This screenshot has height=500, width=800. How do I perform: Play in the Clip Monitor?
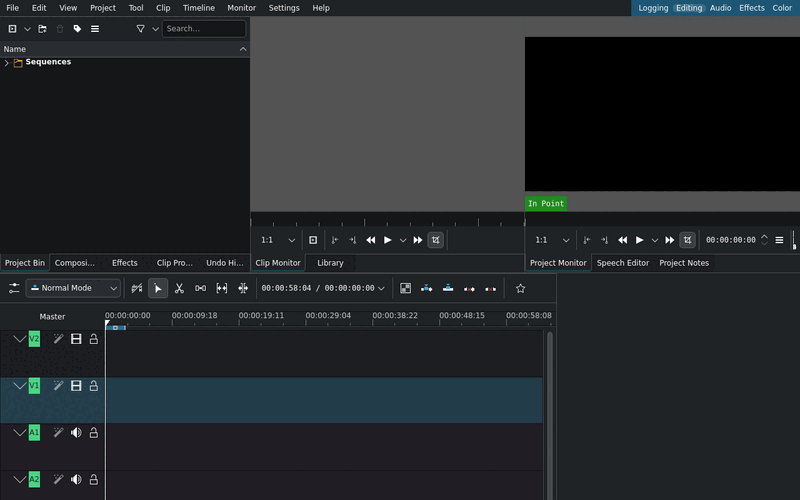(388, 240)
